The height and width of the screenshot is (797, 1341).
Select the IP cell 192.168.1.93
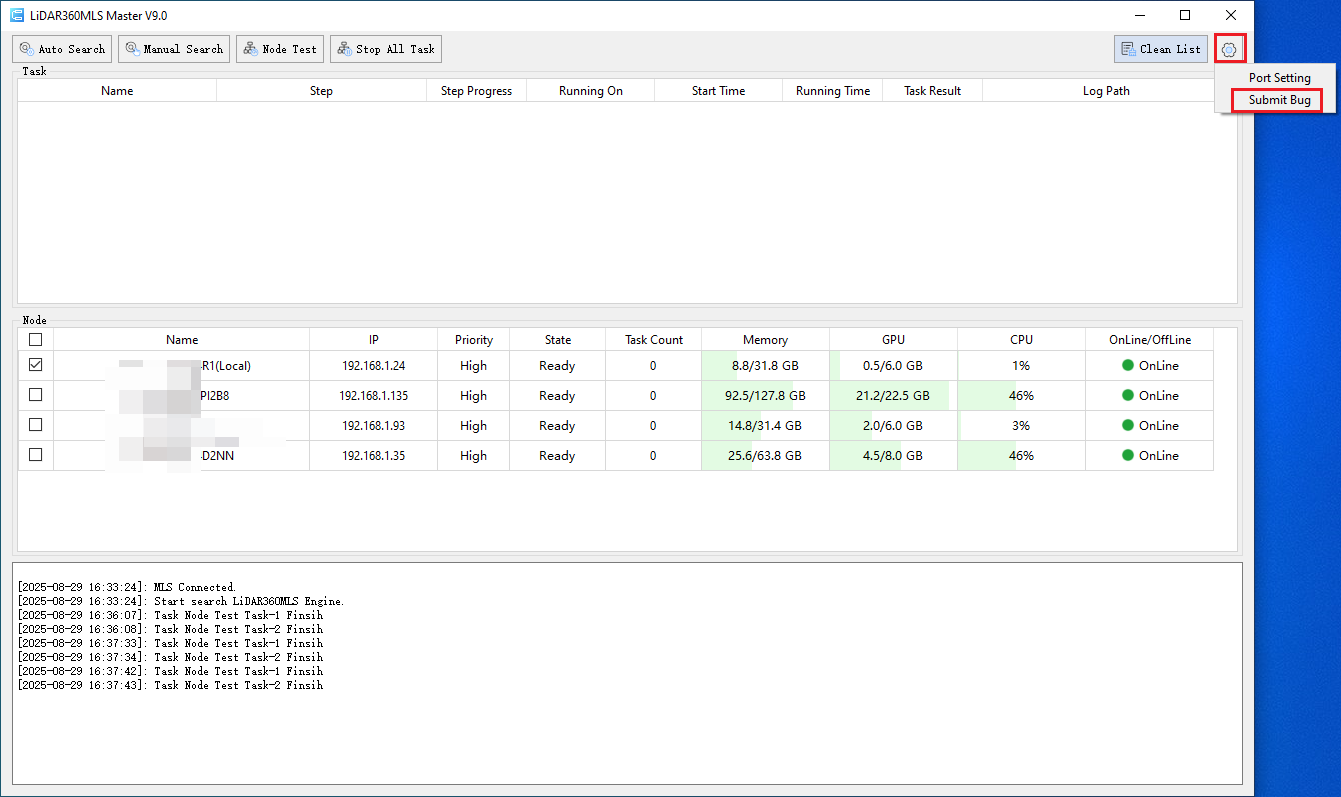(x=373, y=426)
